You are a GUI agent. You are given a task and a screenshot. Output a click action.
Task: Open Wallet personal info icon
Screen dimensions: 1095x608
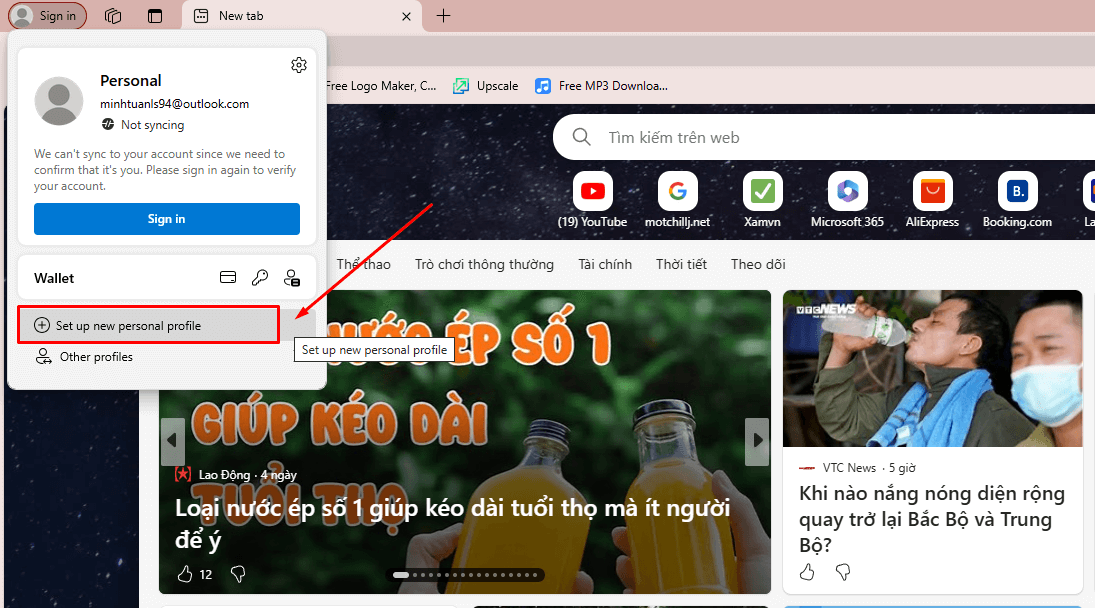coord(292,278)
